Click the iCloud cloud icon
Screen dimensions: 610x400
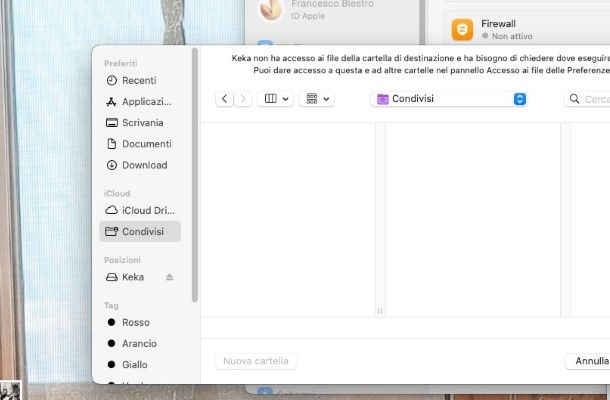(x=112, y=210)
